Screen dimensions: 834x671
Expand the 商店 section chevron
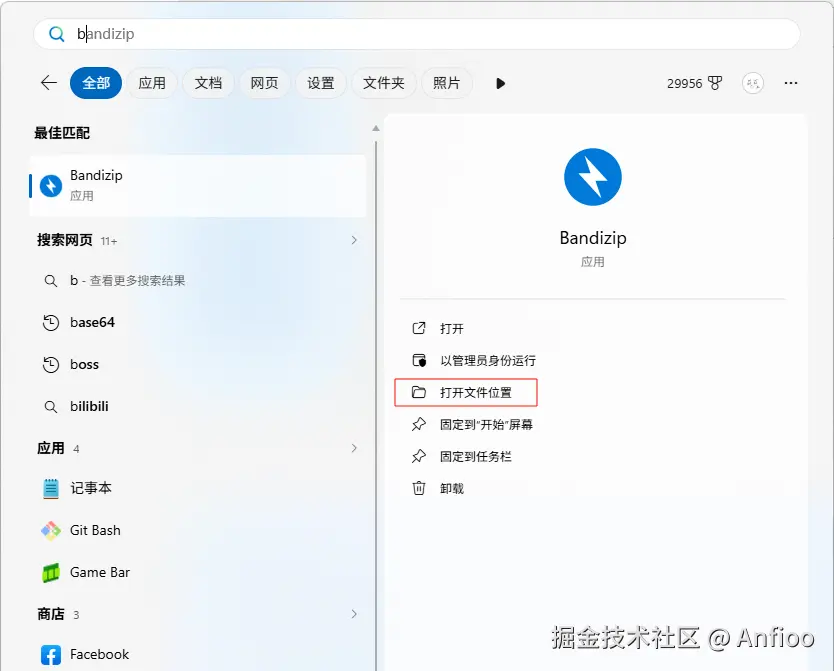[354, 614]
